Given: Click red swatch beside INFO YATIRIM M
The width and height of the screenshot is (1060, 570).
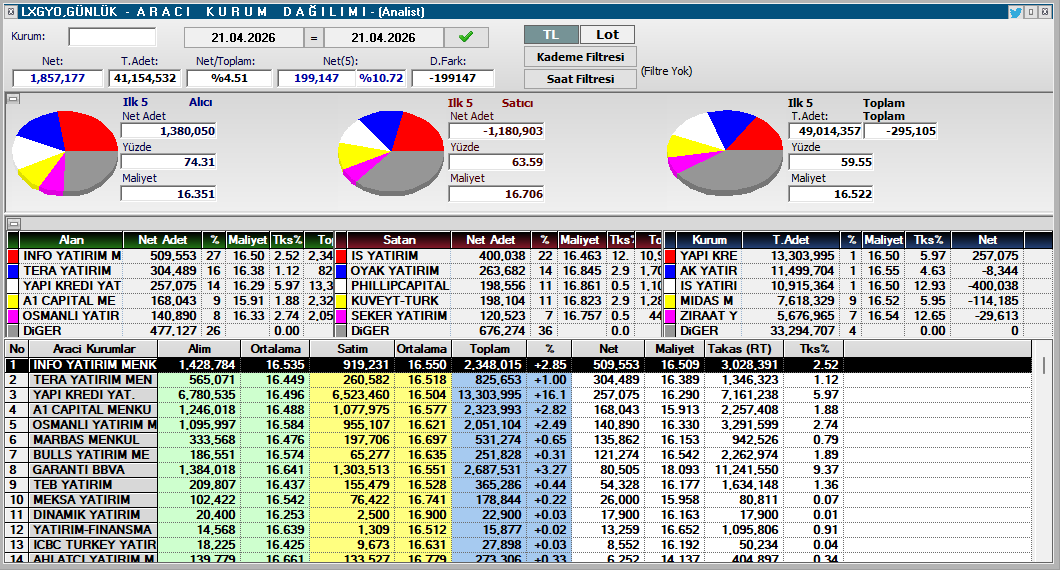Looking at the screenshot, I should 12,256.
